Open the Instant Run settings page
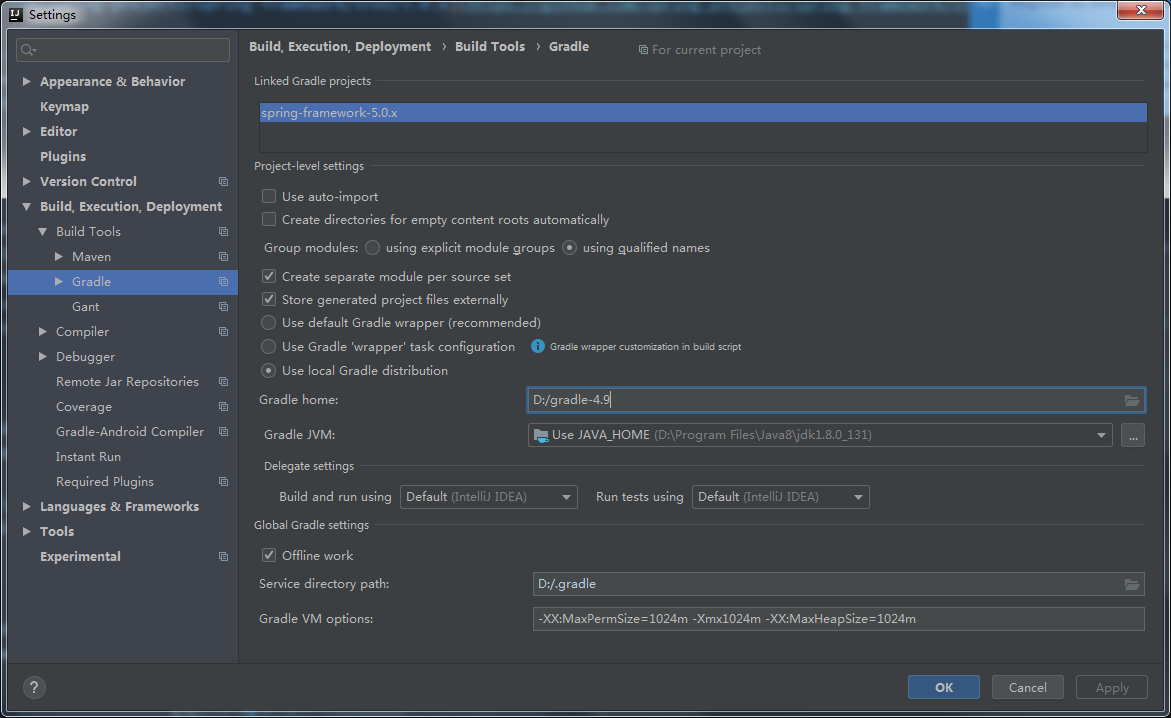The image size is (1171, 718). tap(88, 457)
